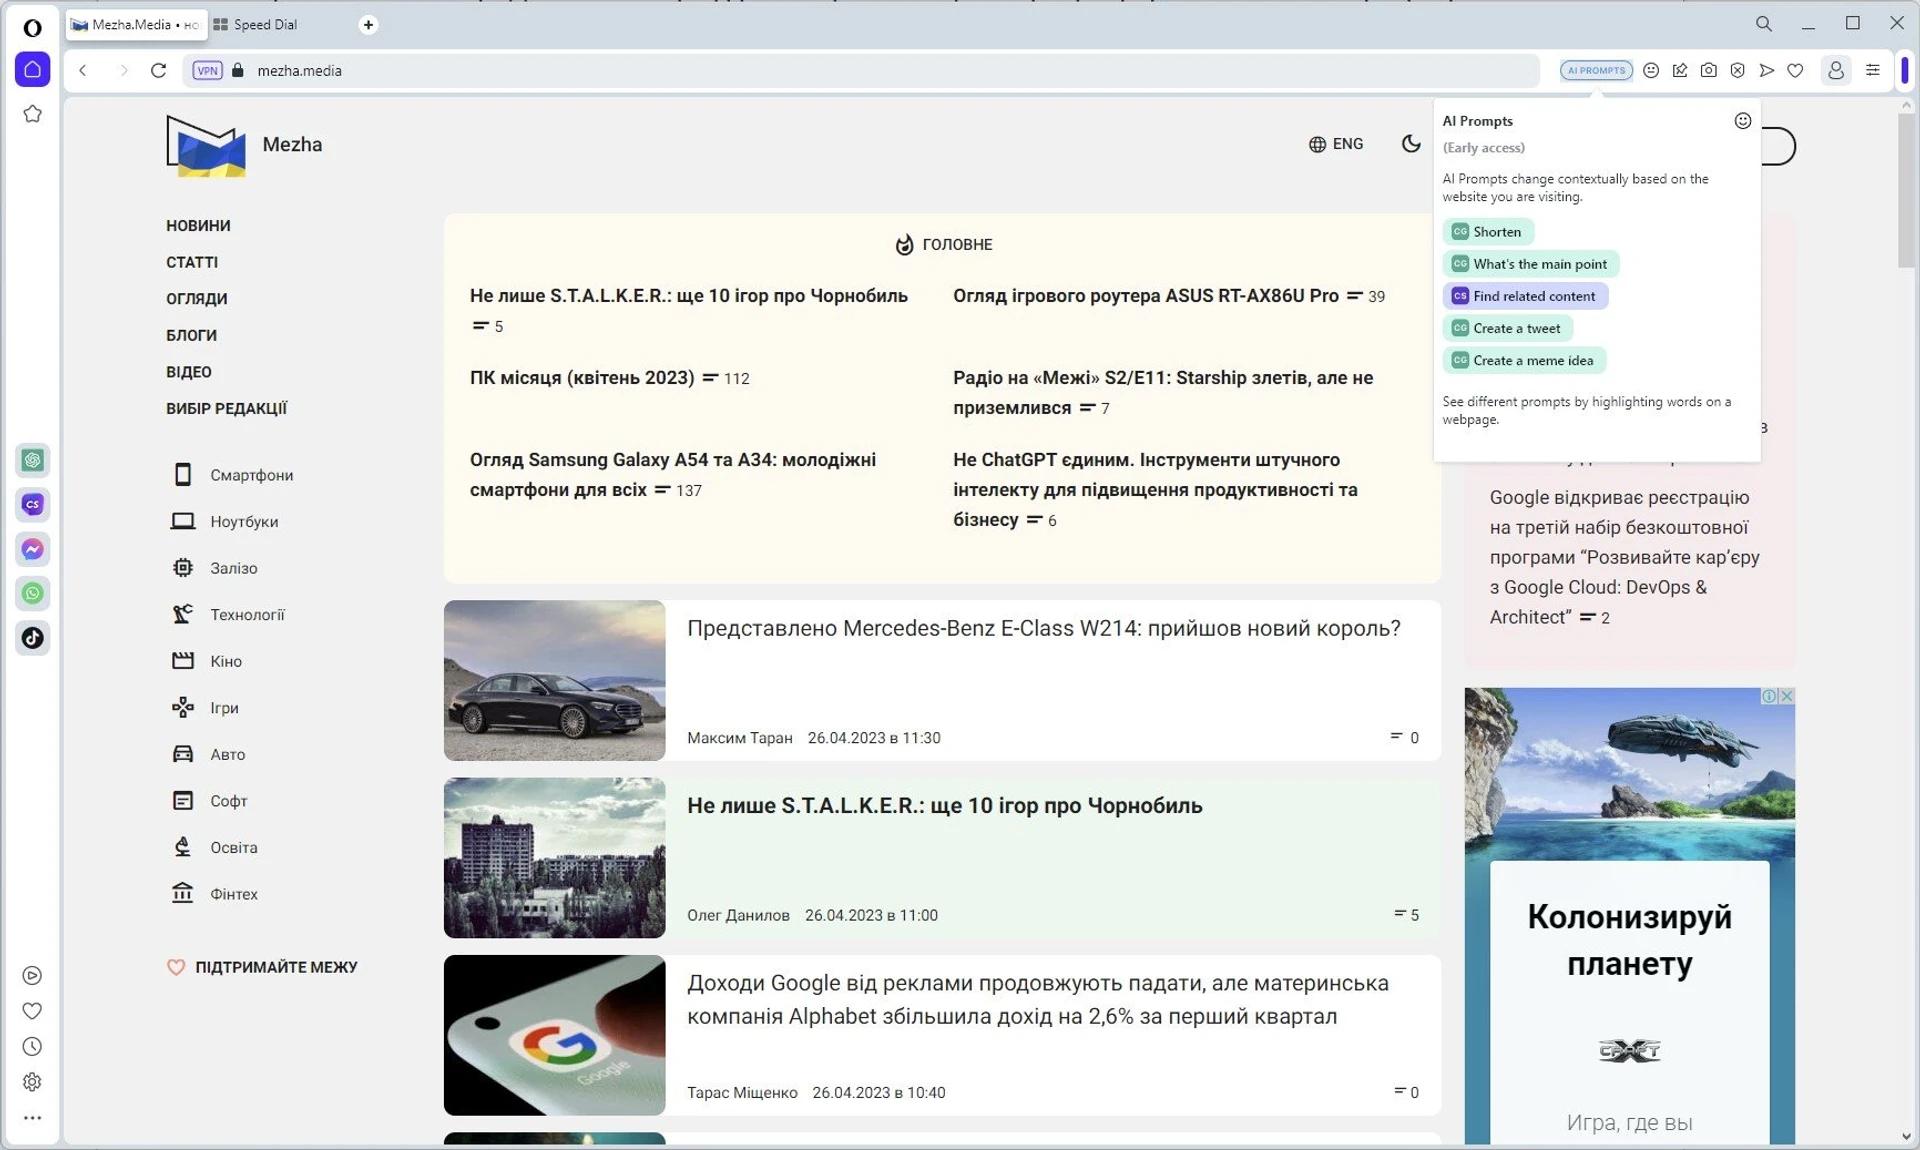Open the Google phone article thumbnail
The image size is (1920, 1150).
555,1035
